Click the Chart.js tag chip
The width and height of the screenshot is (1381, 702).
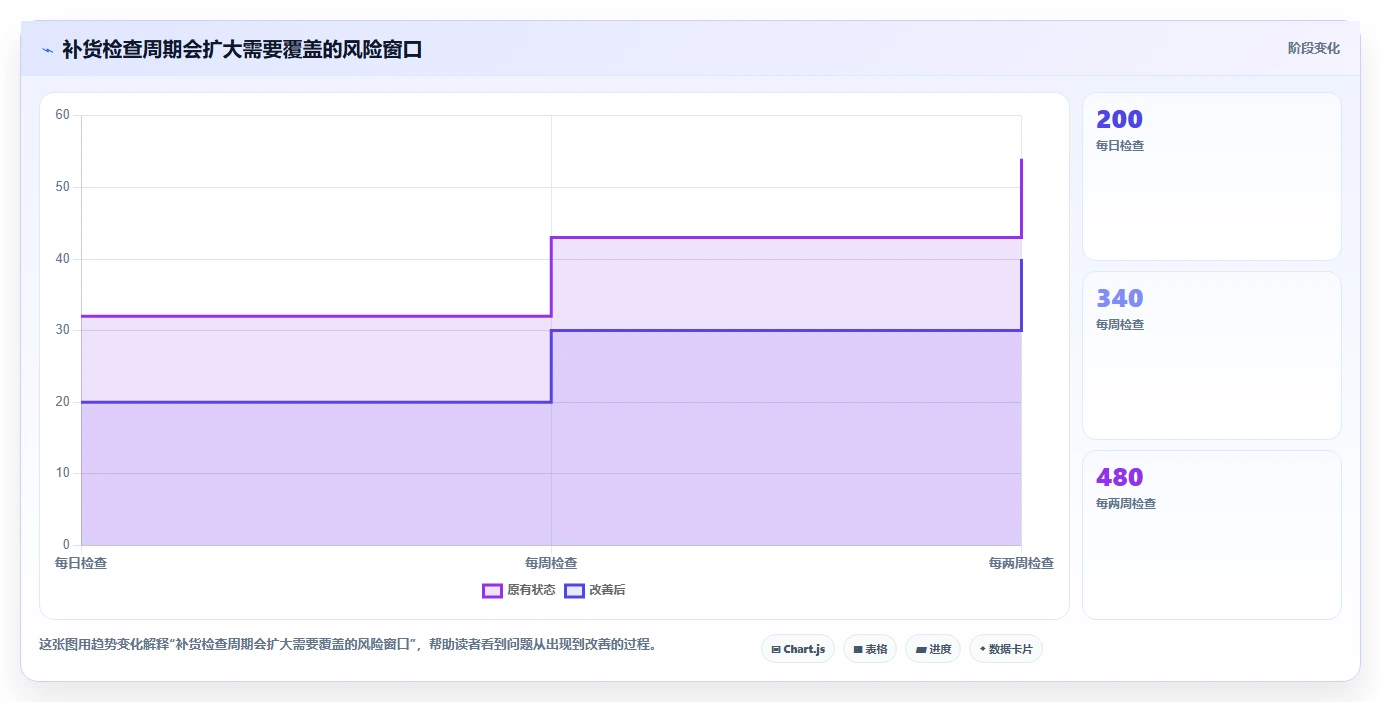798,649
